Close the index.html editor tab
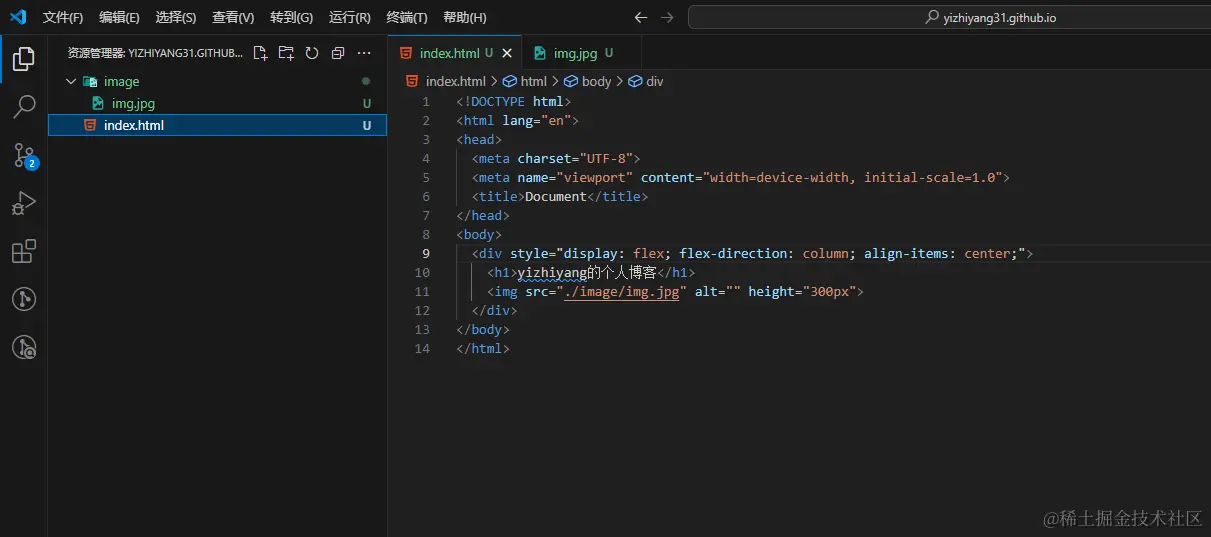The width and height of the screenshot is (1211, 537). pyautogui.click(x=508, y=54)
